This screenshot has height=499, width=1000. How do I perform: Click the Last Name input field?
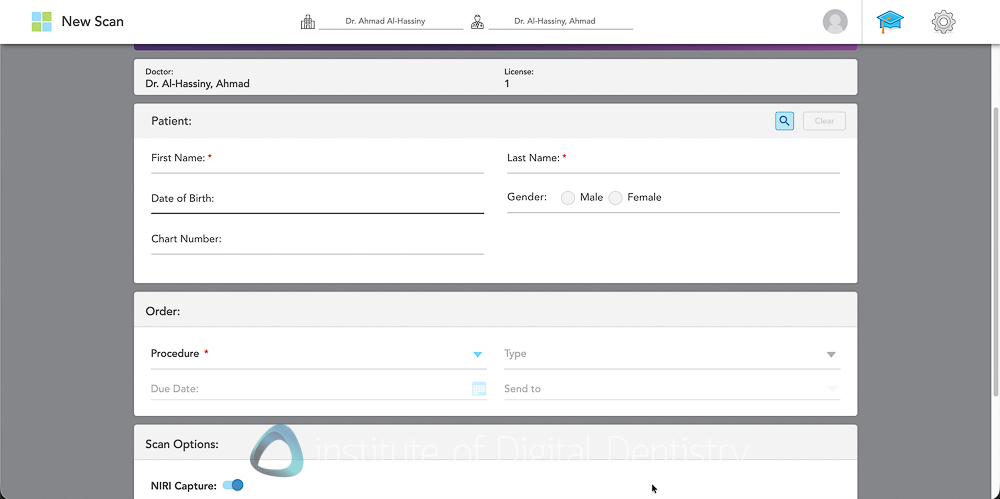673,160
